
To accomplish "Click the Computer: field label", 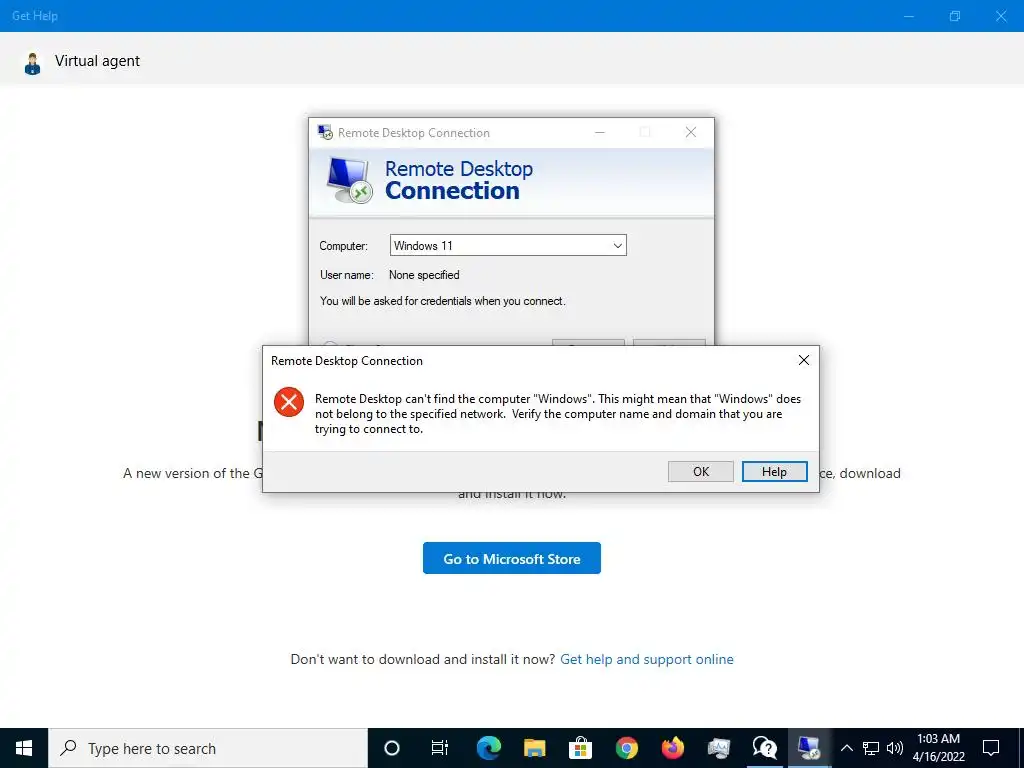I will [x=344, y=246].
